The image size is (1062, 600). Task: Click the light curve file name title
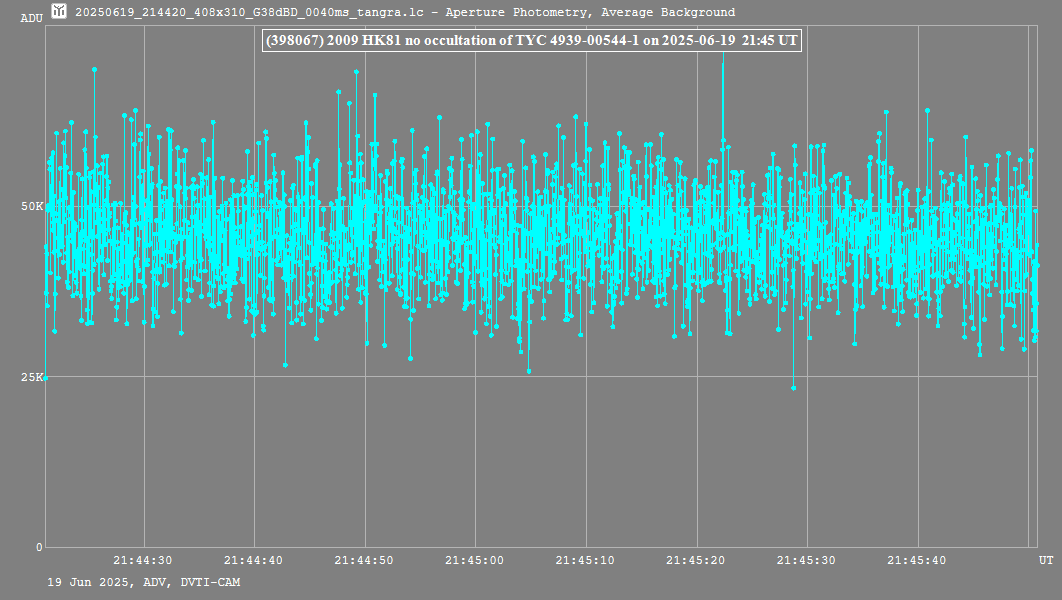tap(405, 13)
